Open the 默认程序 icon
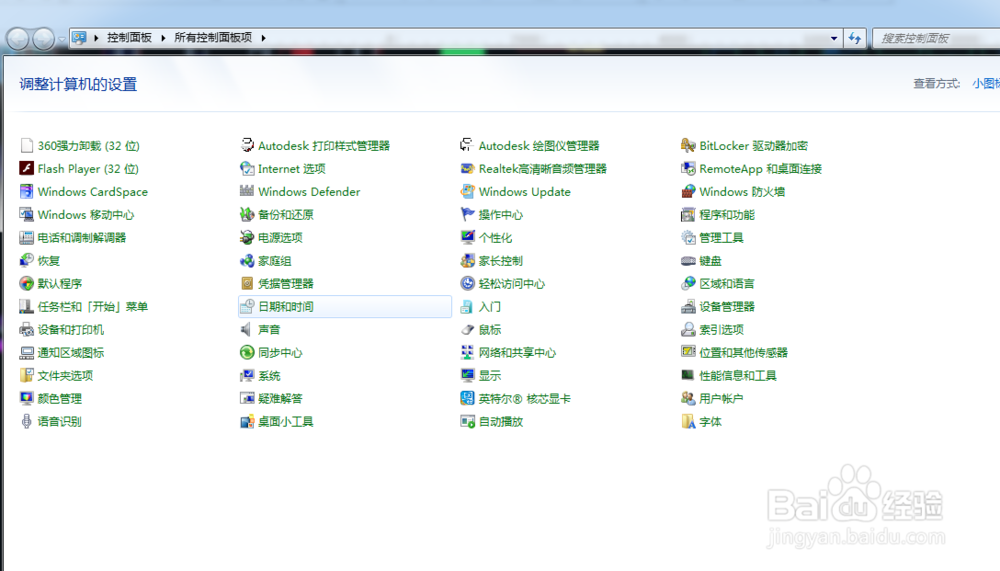Image resolution: width=1000 pixels, height=571 pixels. point(26,283)
